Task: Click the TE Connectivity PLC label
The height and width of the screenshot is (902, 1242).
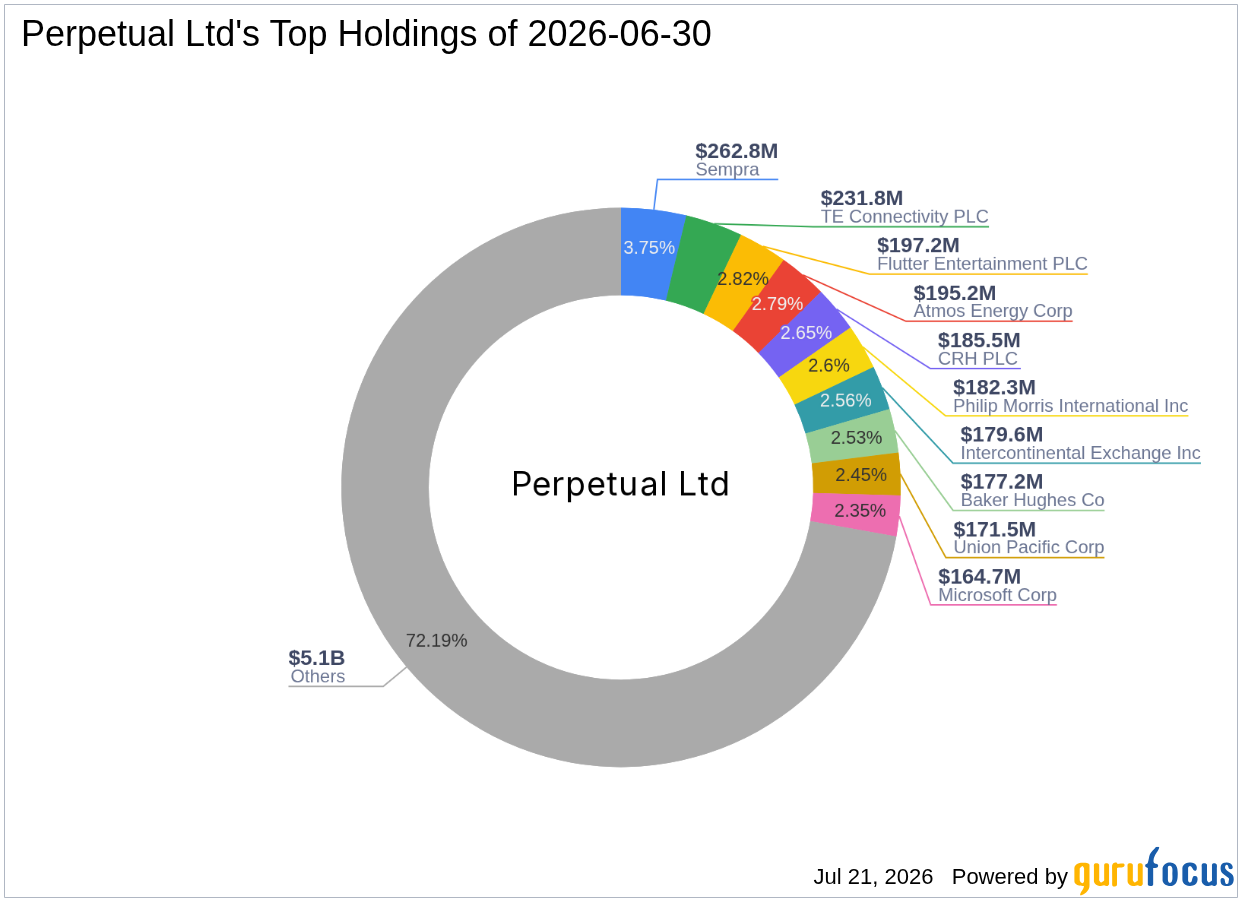Action: pyautogui.click(x=904, y=217)
